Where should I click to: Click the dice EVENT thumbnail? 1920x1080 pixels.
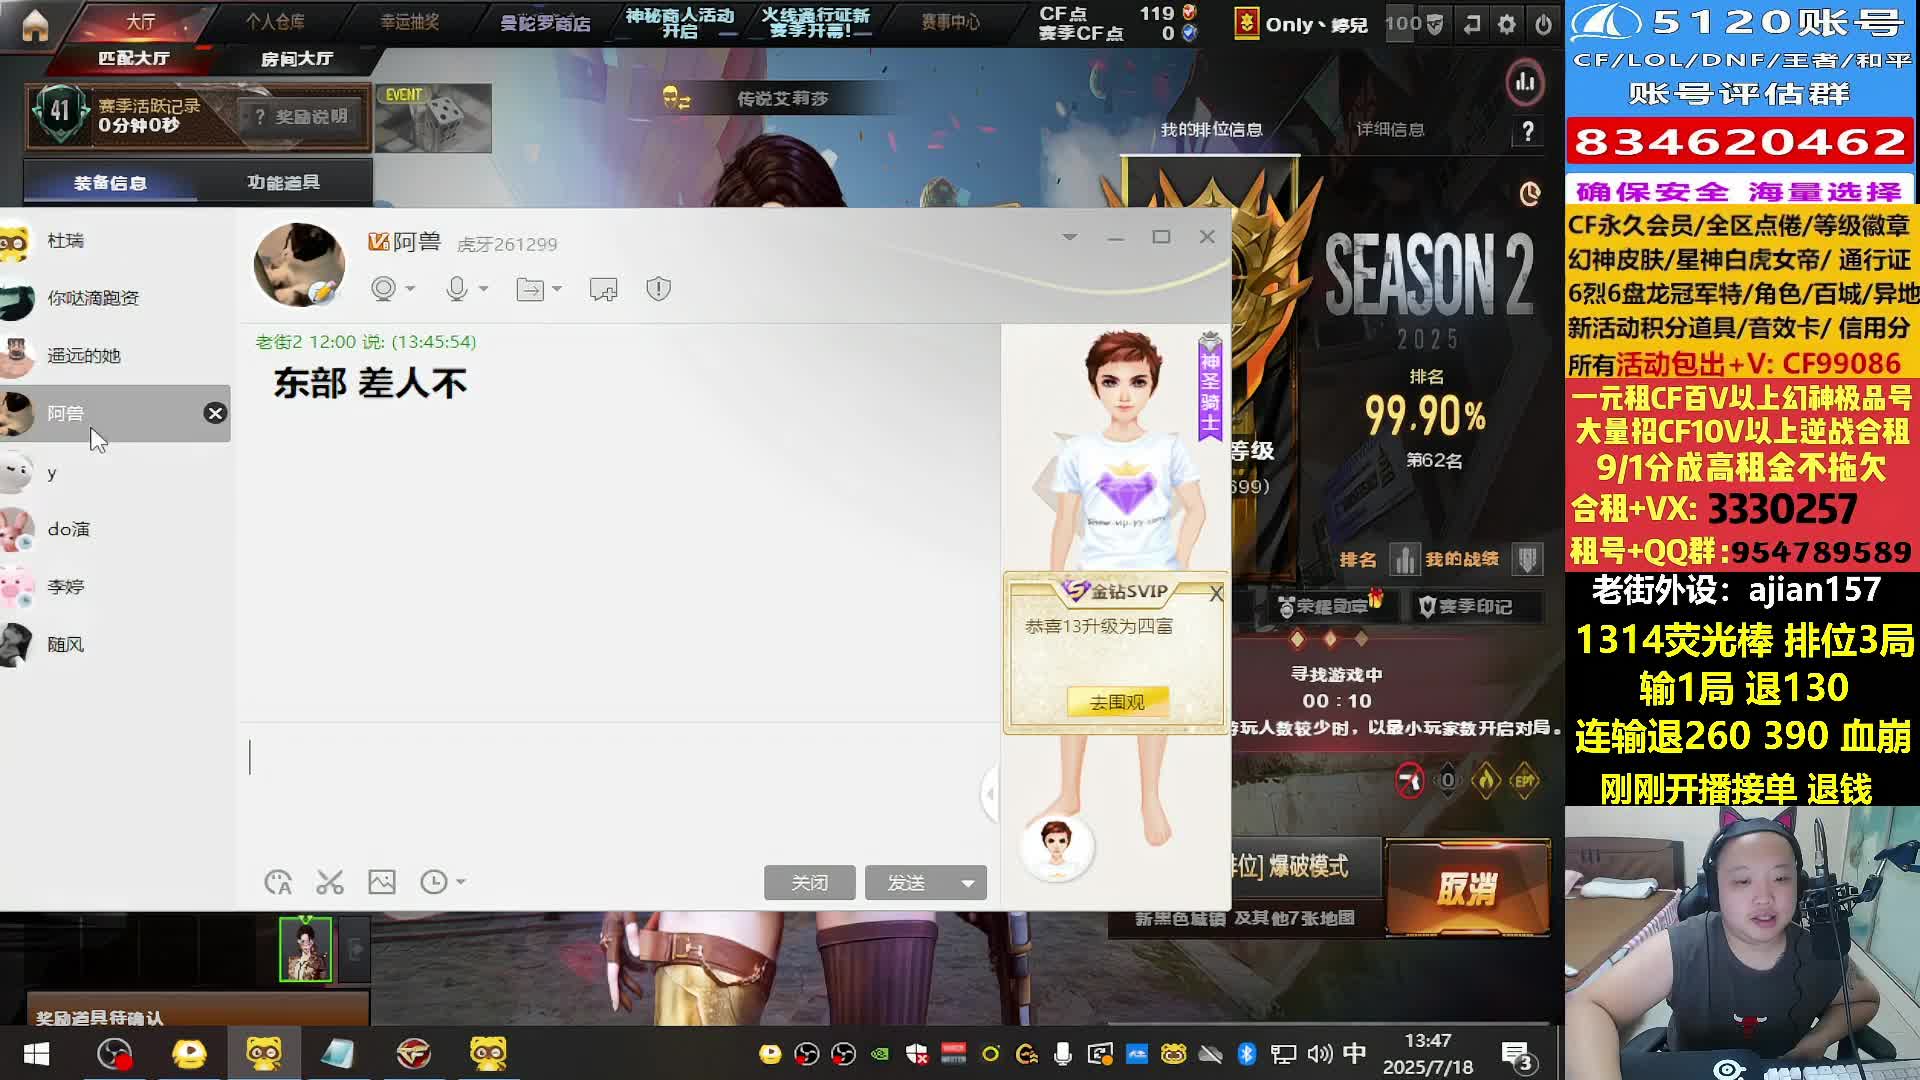(433, 118)
